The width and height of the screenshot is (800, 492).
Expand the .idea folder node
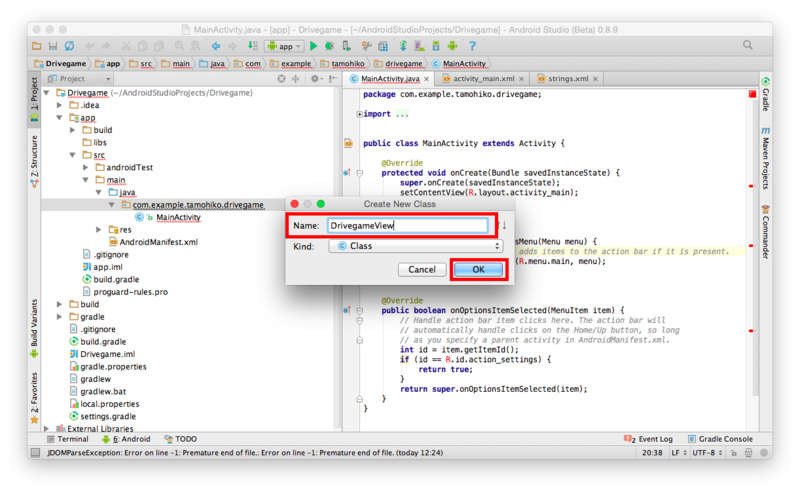pyautogui.click(x=60, y=105)
